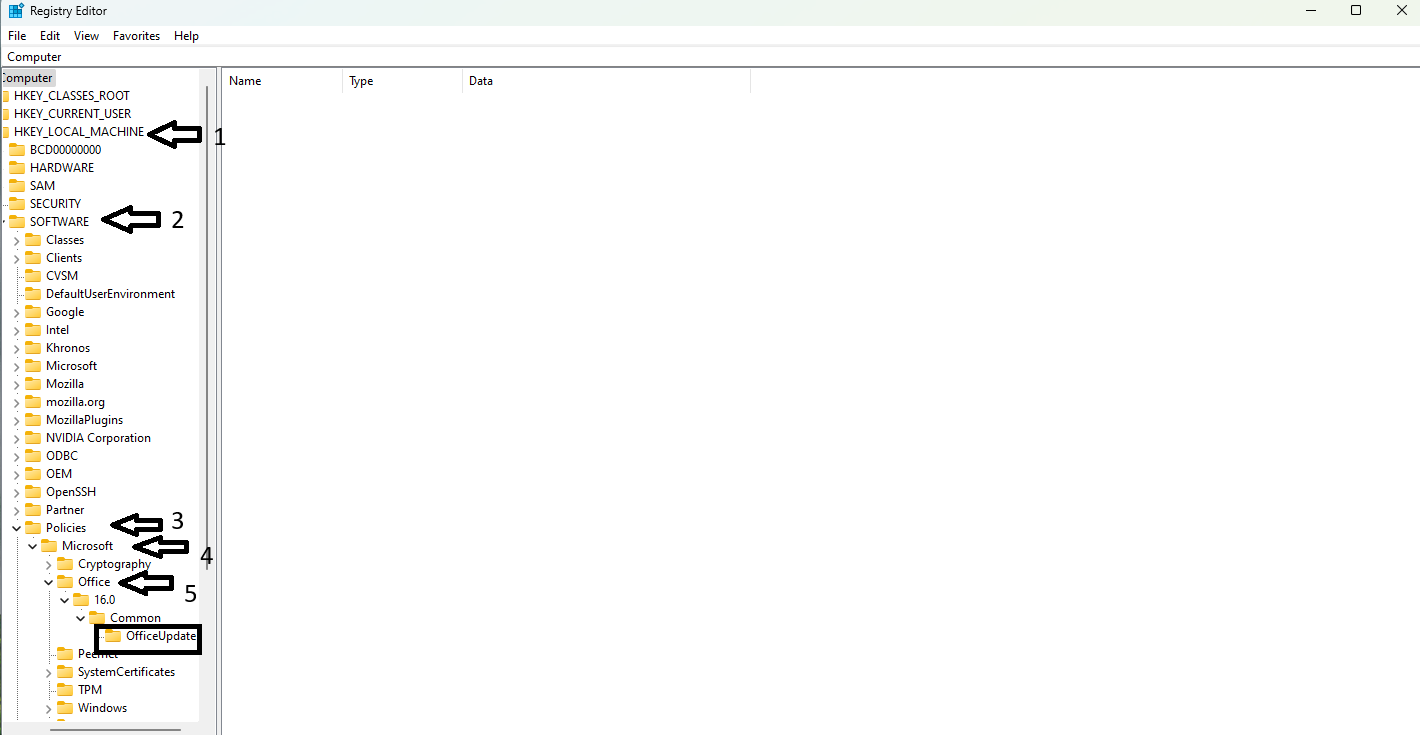Image resolution: width=1420 pixels, height=735 pixels.
Task: Click the SAM key folder icon
Action: 17,186
